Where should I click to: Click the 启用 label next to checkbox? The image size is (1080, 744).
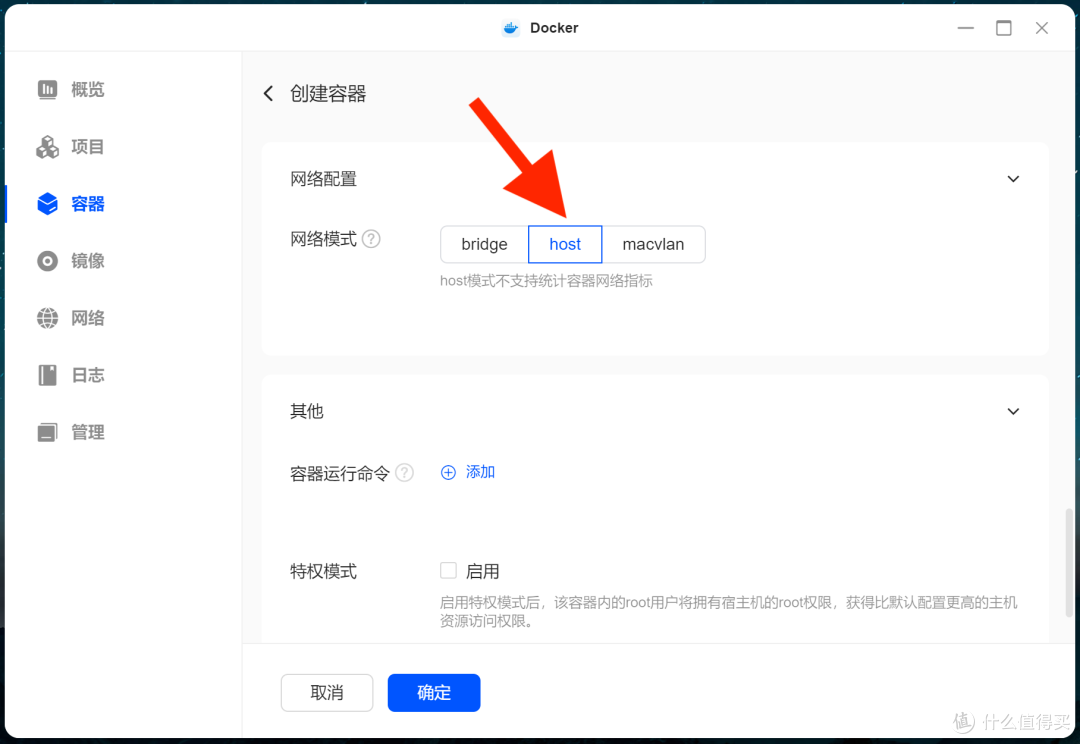[x=482, y=572]
